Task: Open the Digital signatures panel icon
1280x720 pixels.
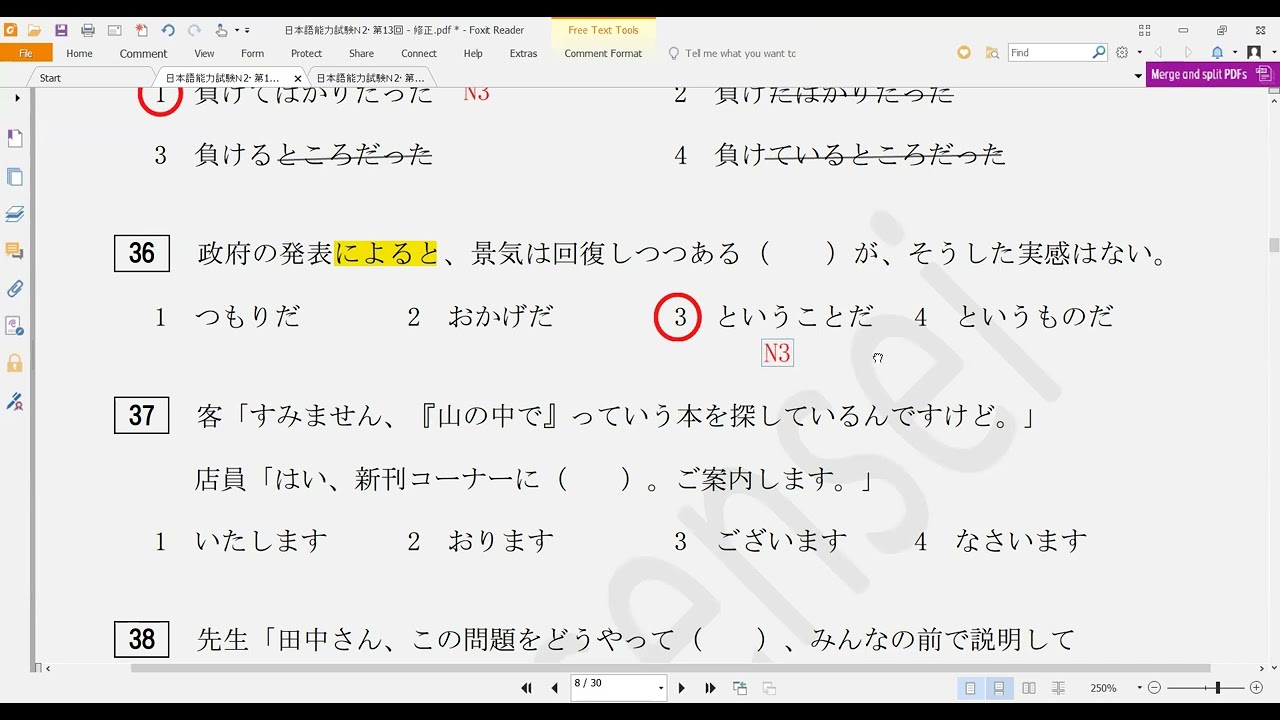Action: coord(15,326)
